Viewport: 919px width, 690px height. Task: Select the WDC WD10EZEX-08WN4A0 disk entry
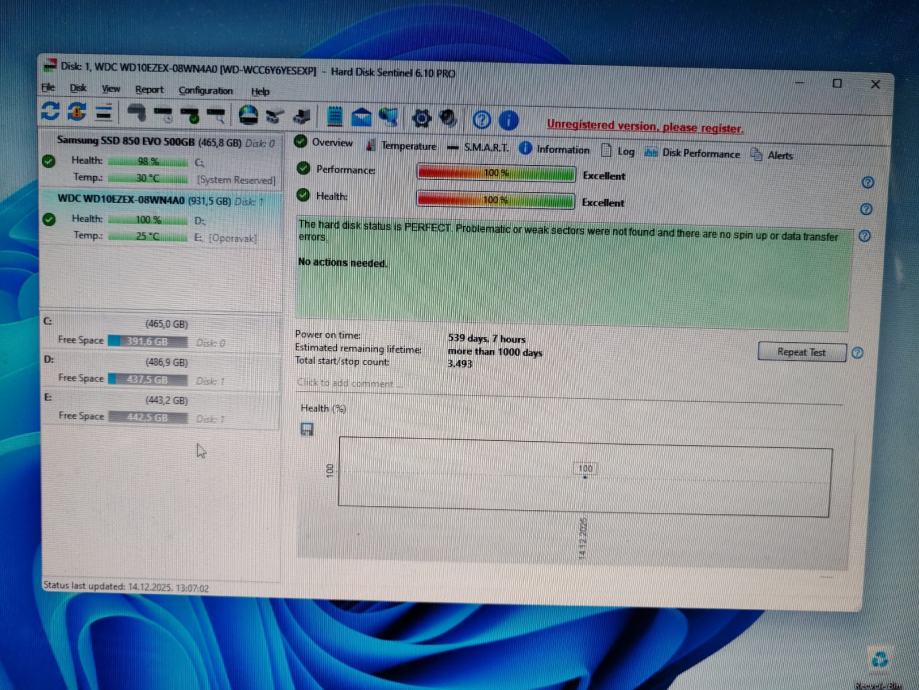tap(161, 218)
